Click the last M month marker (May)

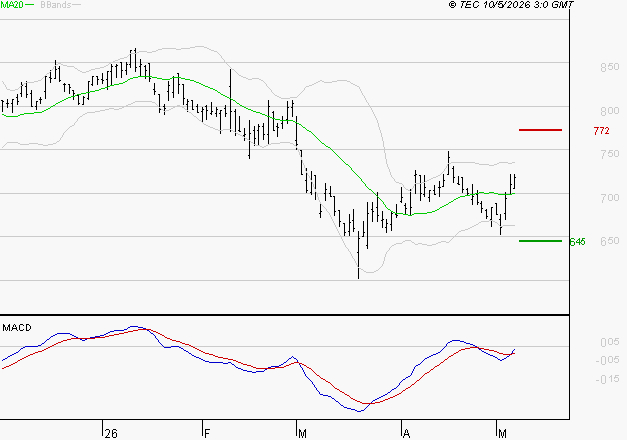[502, 433]
